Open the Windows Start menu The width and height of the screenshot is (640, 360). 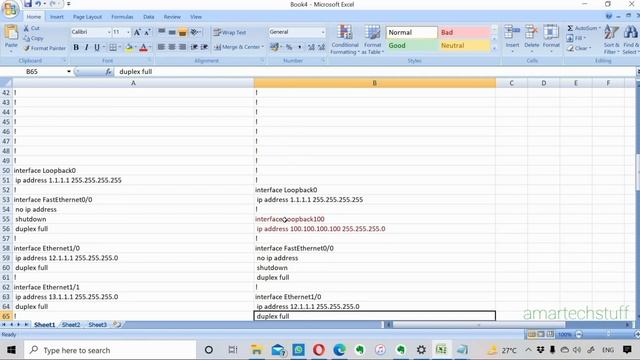(11, 350)
